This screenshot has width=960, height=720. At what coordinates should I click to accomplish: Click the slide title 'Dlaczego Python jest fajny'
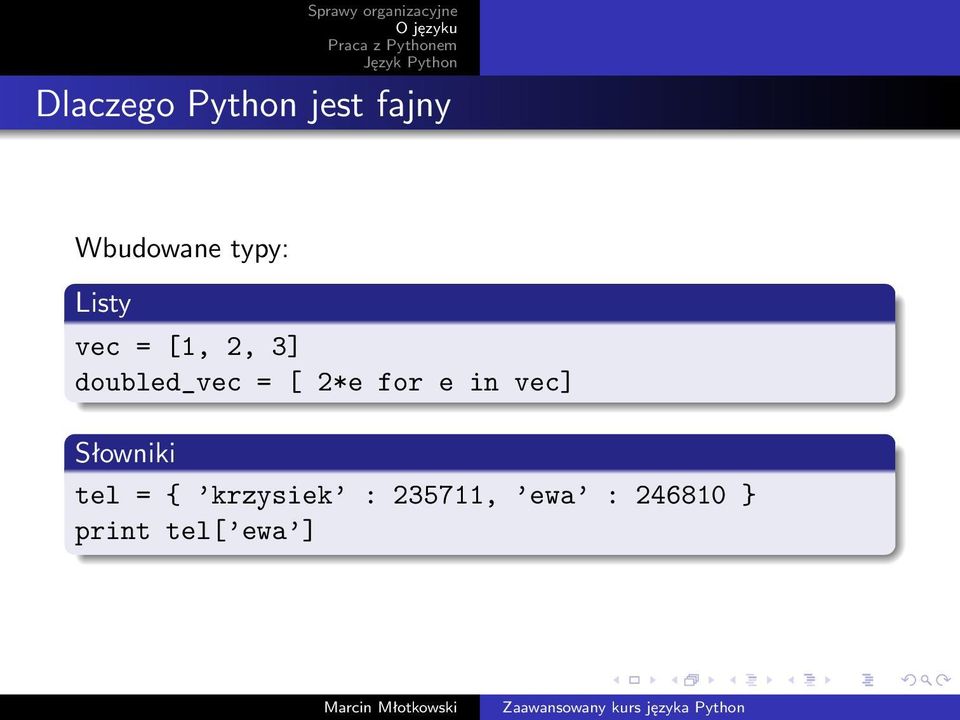pyautogui.click(x=243, y=104)
